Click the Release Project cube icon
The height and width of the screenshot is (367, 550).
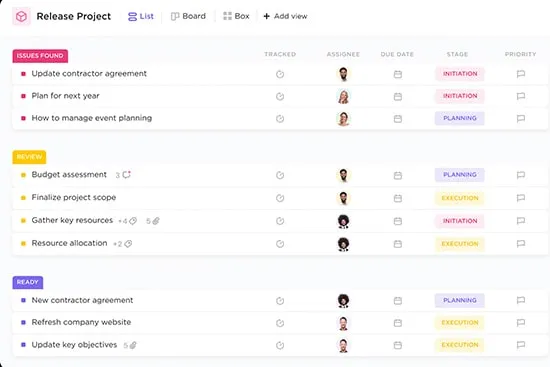[x=21, y=16]
